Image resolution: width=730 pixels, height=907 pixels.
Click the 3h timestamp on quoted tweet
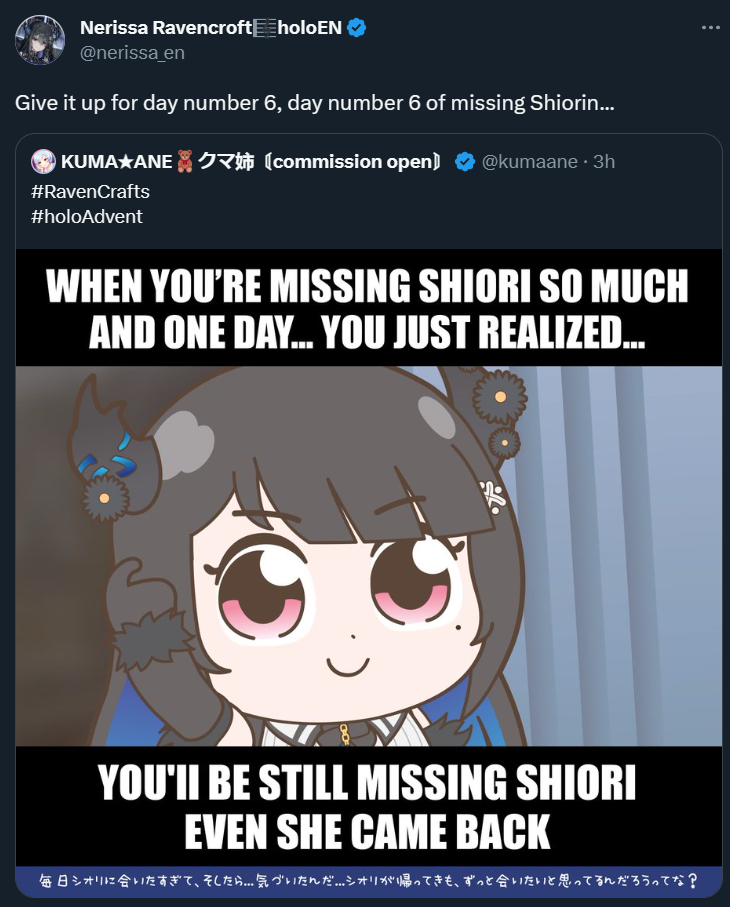(x=604, y=162)
